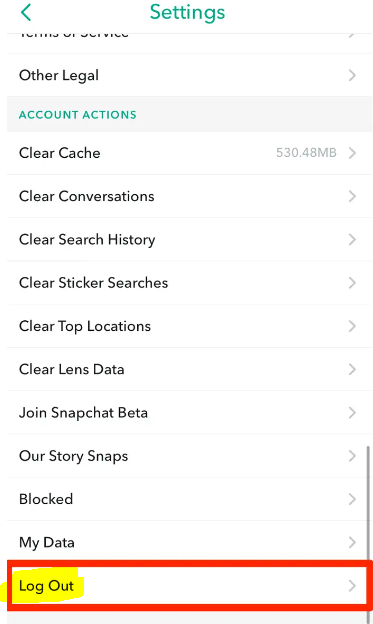Tap the green back arrow icon
Screen dimensions: 373x624
click(25, 12)
